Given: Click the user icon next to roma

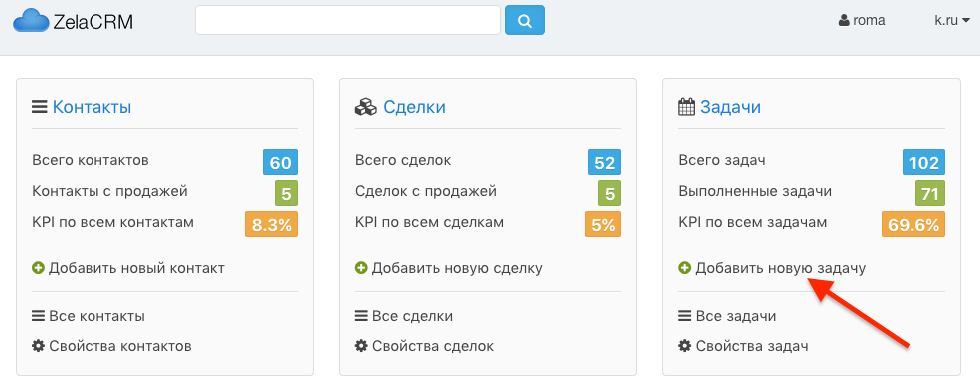Looking at the screenshot, I should coord(844,21).
